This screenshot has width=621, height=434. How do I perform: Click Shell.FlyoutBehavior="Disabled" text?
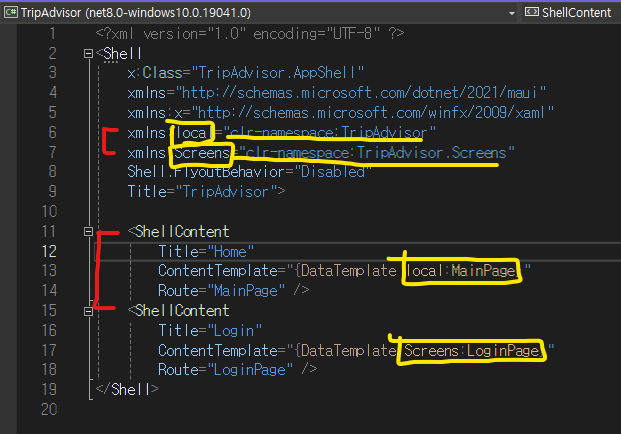(x=250, y=172)
